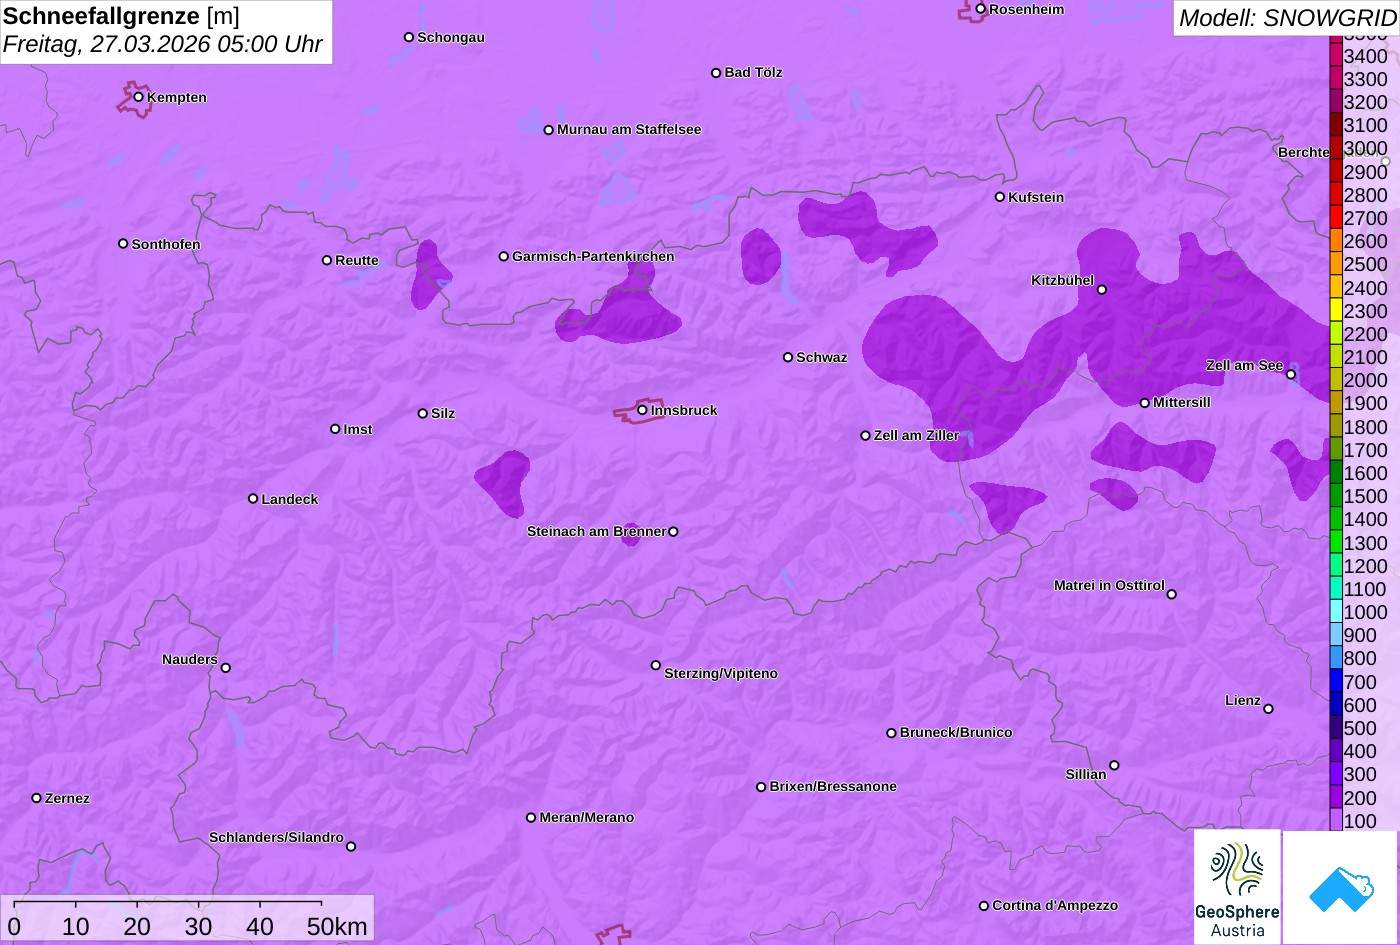Click the Berchtesgaden marker at map edge
The height and width of the screenshot is (945, 1400).
pyautogui.click(x=1386, y=161)
